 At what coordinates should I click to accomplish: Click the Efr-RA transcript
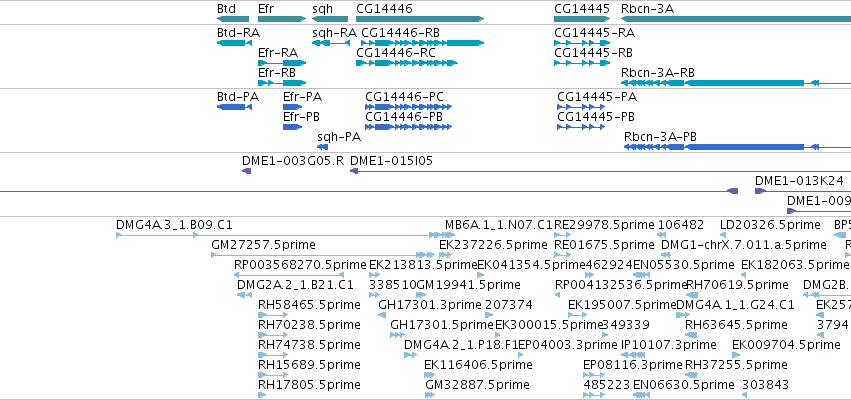coord(282,63)
